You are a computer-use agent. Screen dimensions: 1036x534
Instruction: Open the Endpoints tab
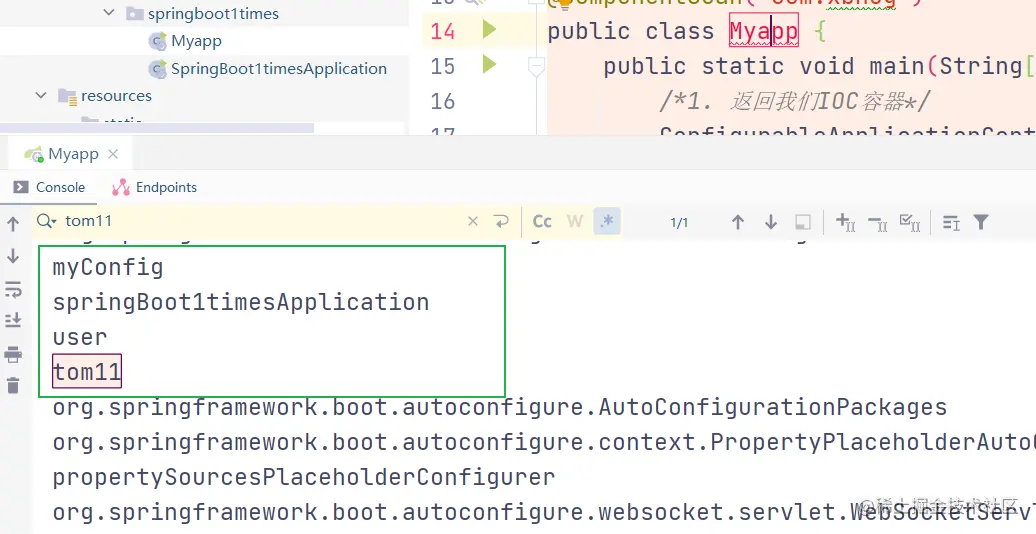[x=155, y=187]
